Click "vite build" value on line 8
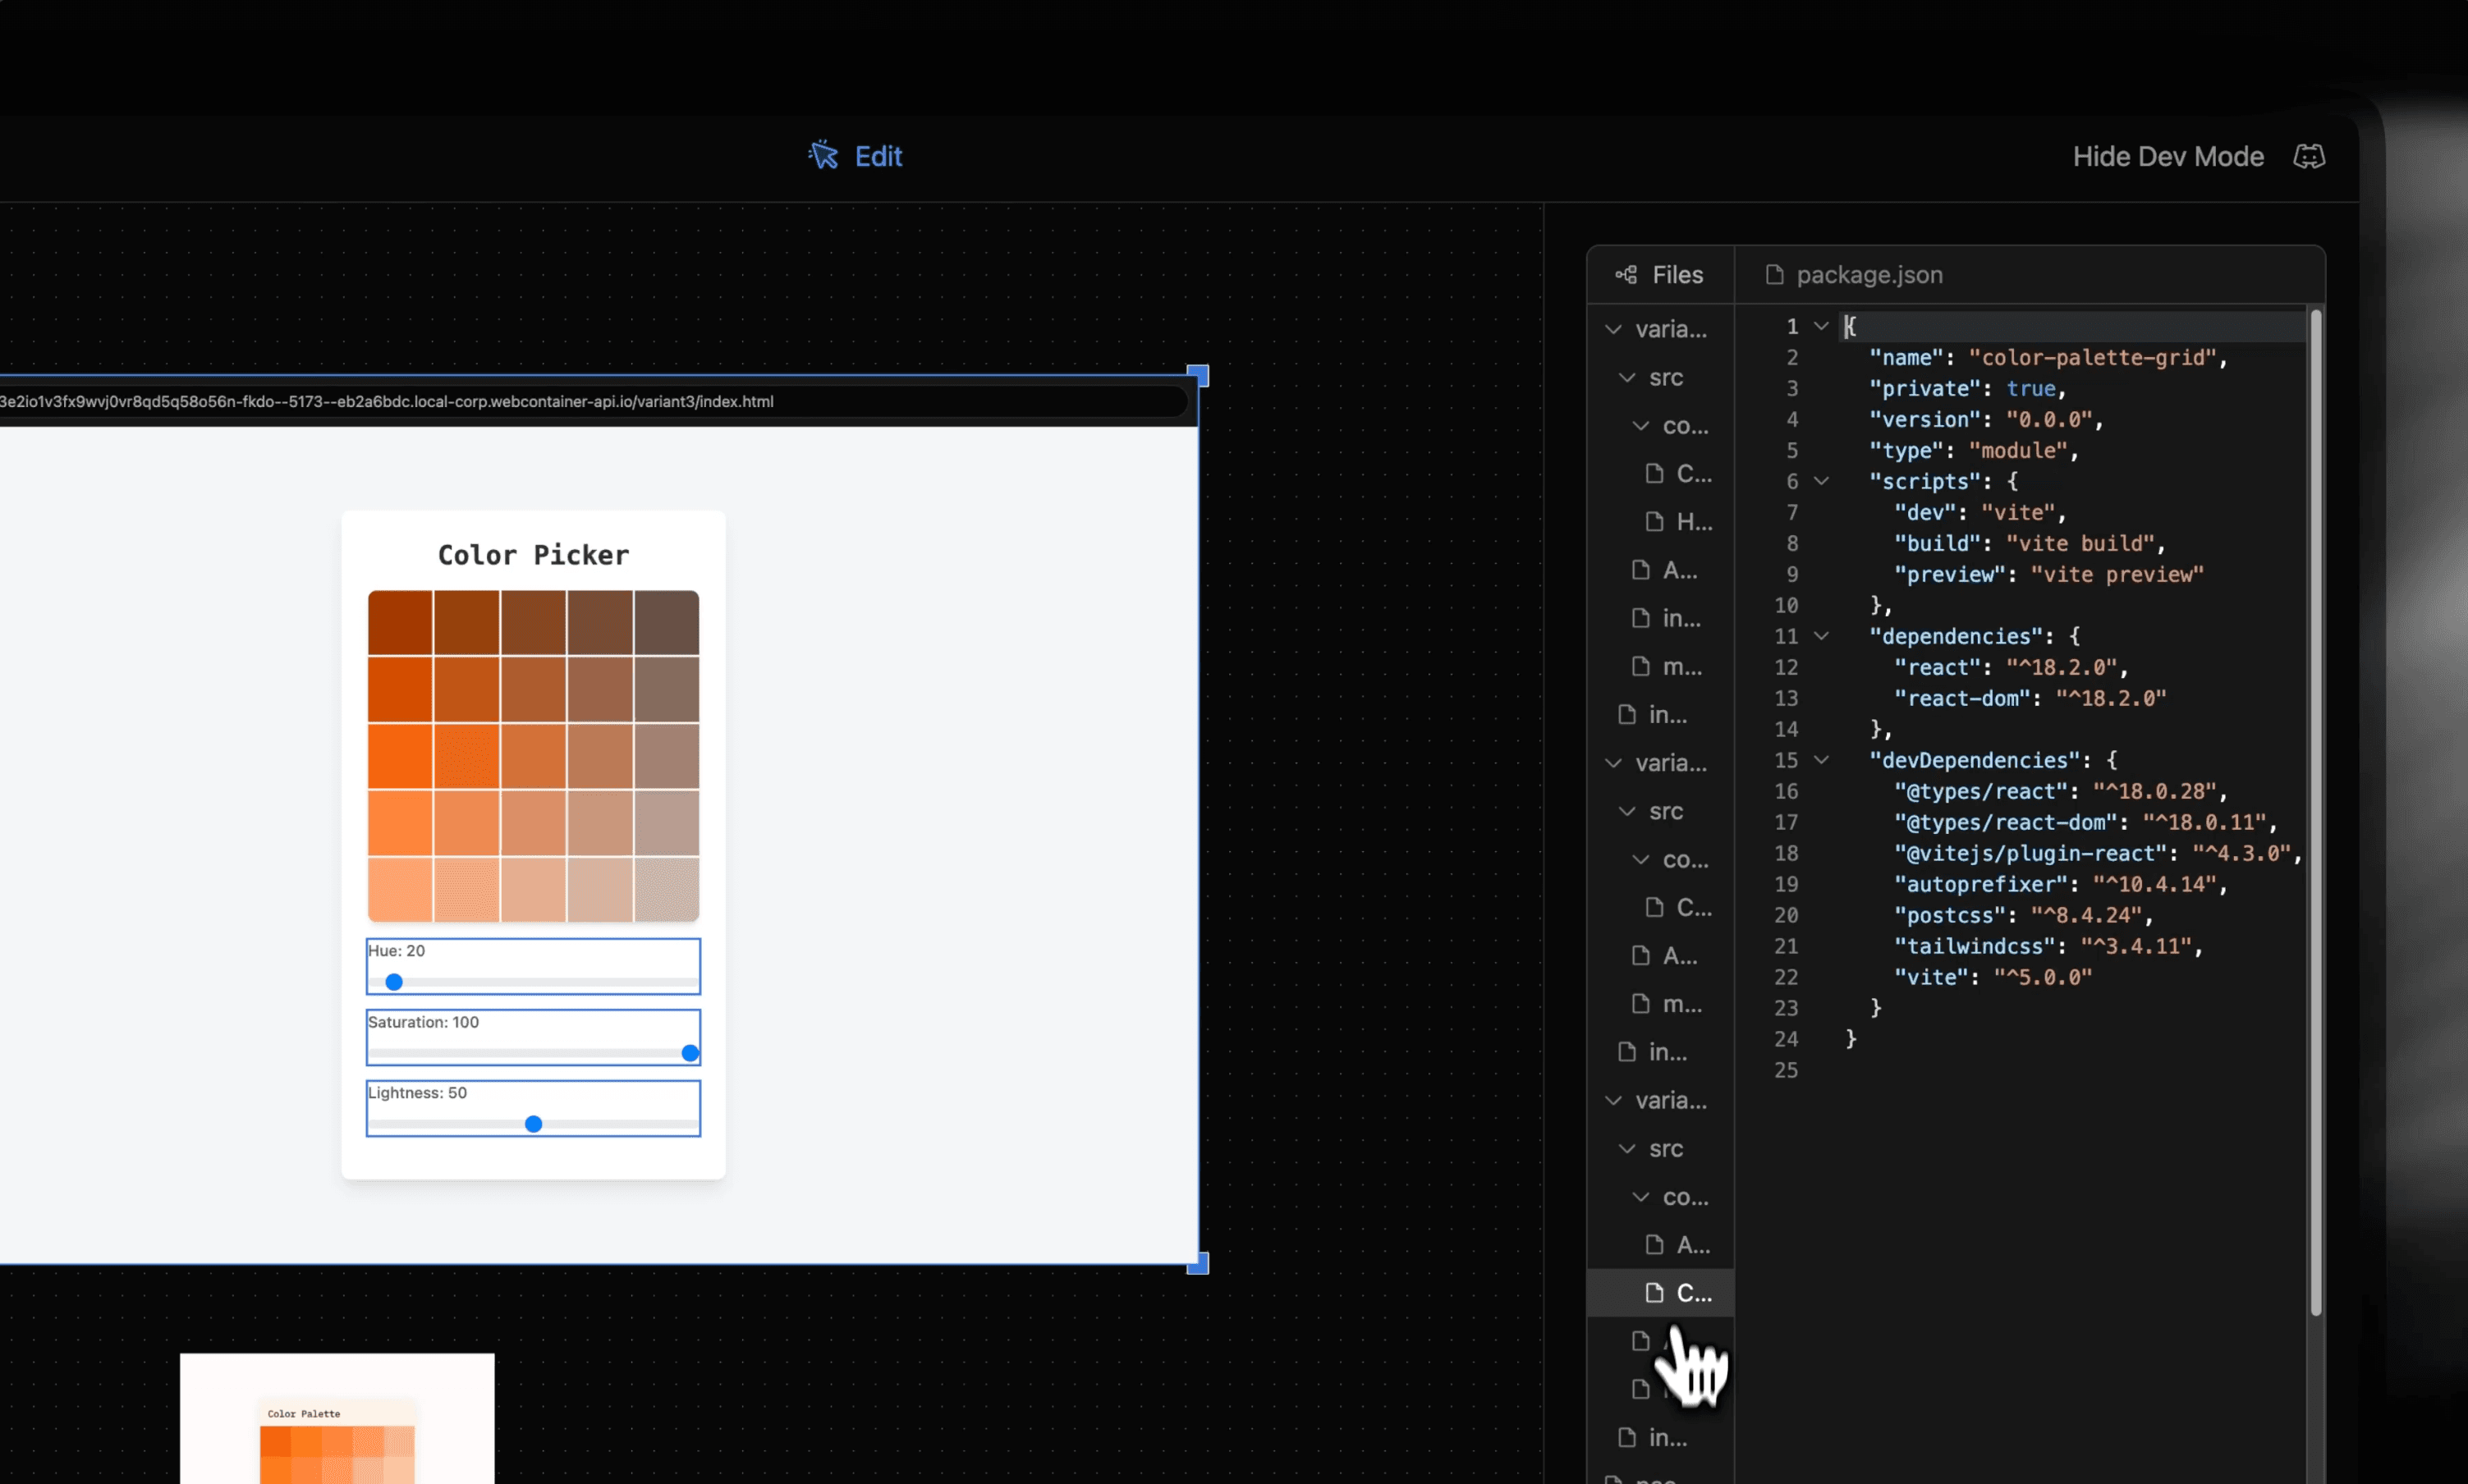Screen dimensions: 2468x1484 [x=2080, y=543]
